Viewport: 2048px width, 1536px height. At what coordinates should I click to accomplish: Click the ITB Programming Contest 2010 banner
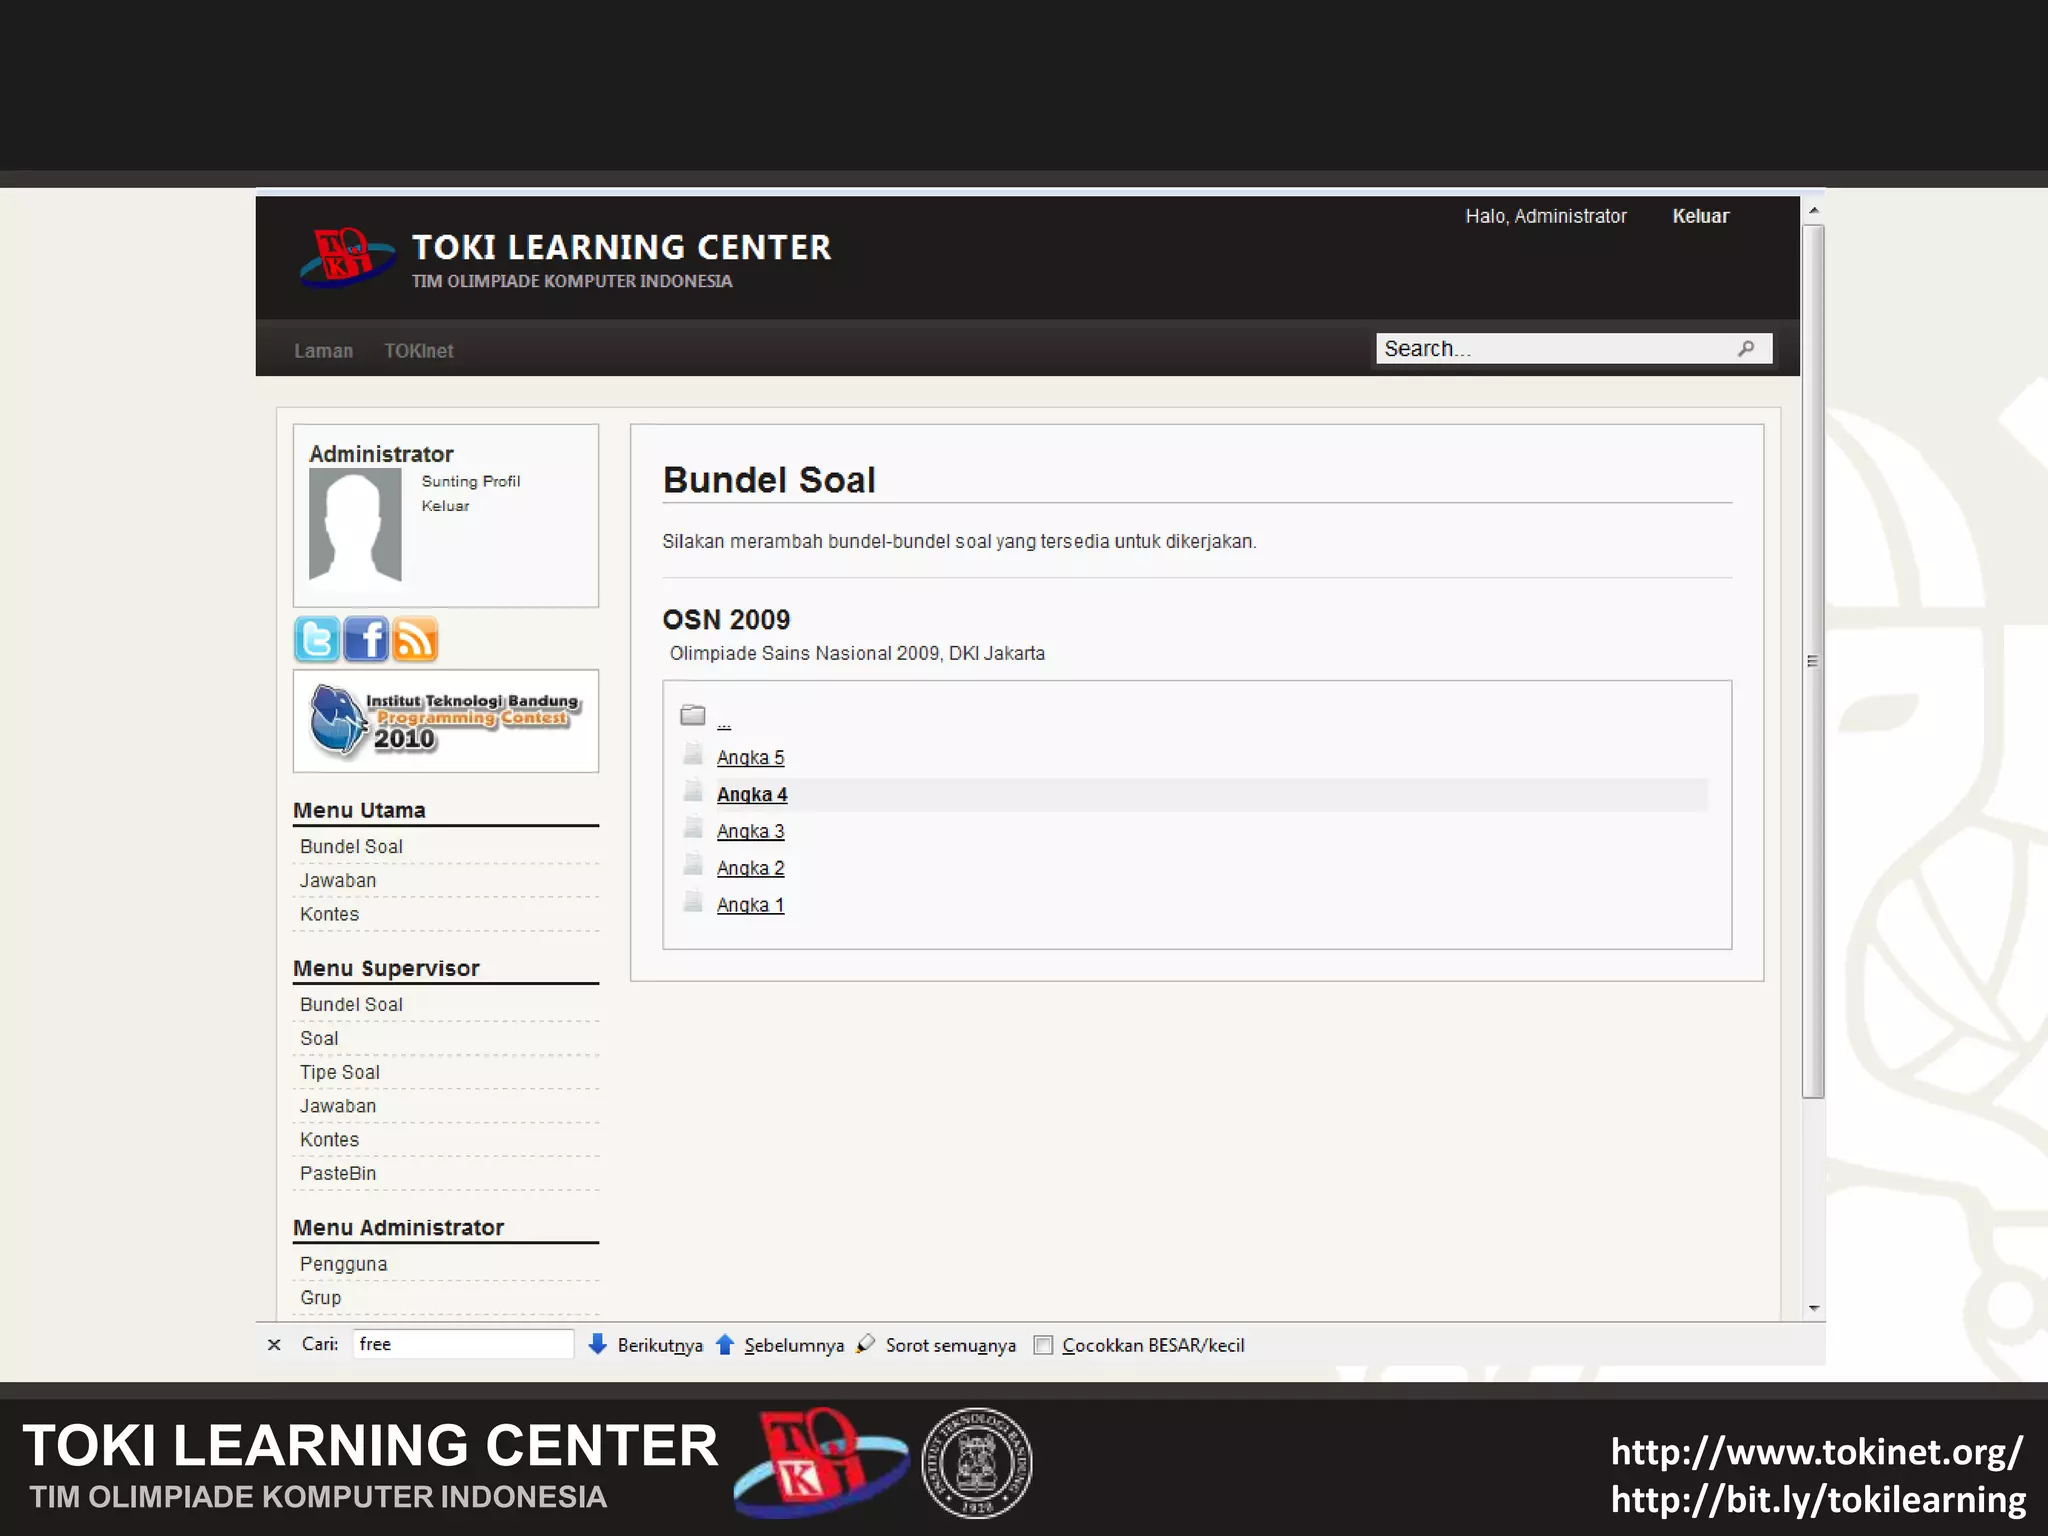[446, 720]
